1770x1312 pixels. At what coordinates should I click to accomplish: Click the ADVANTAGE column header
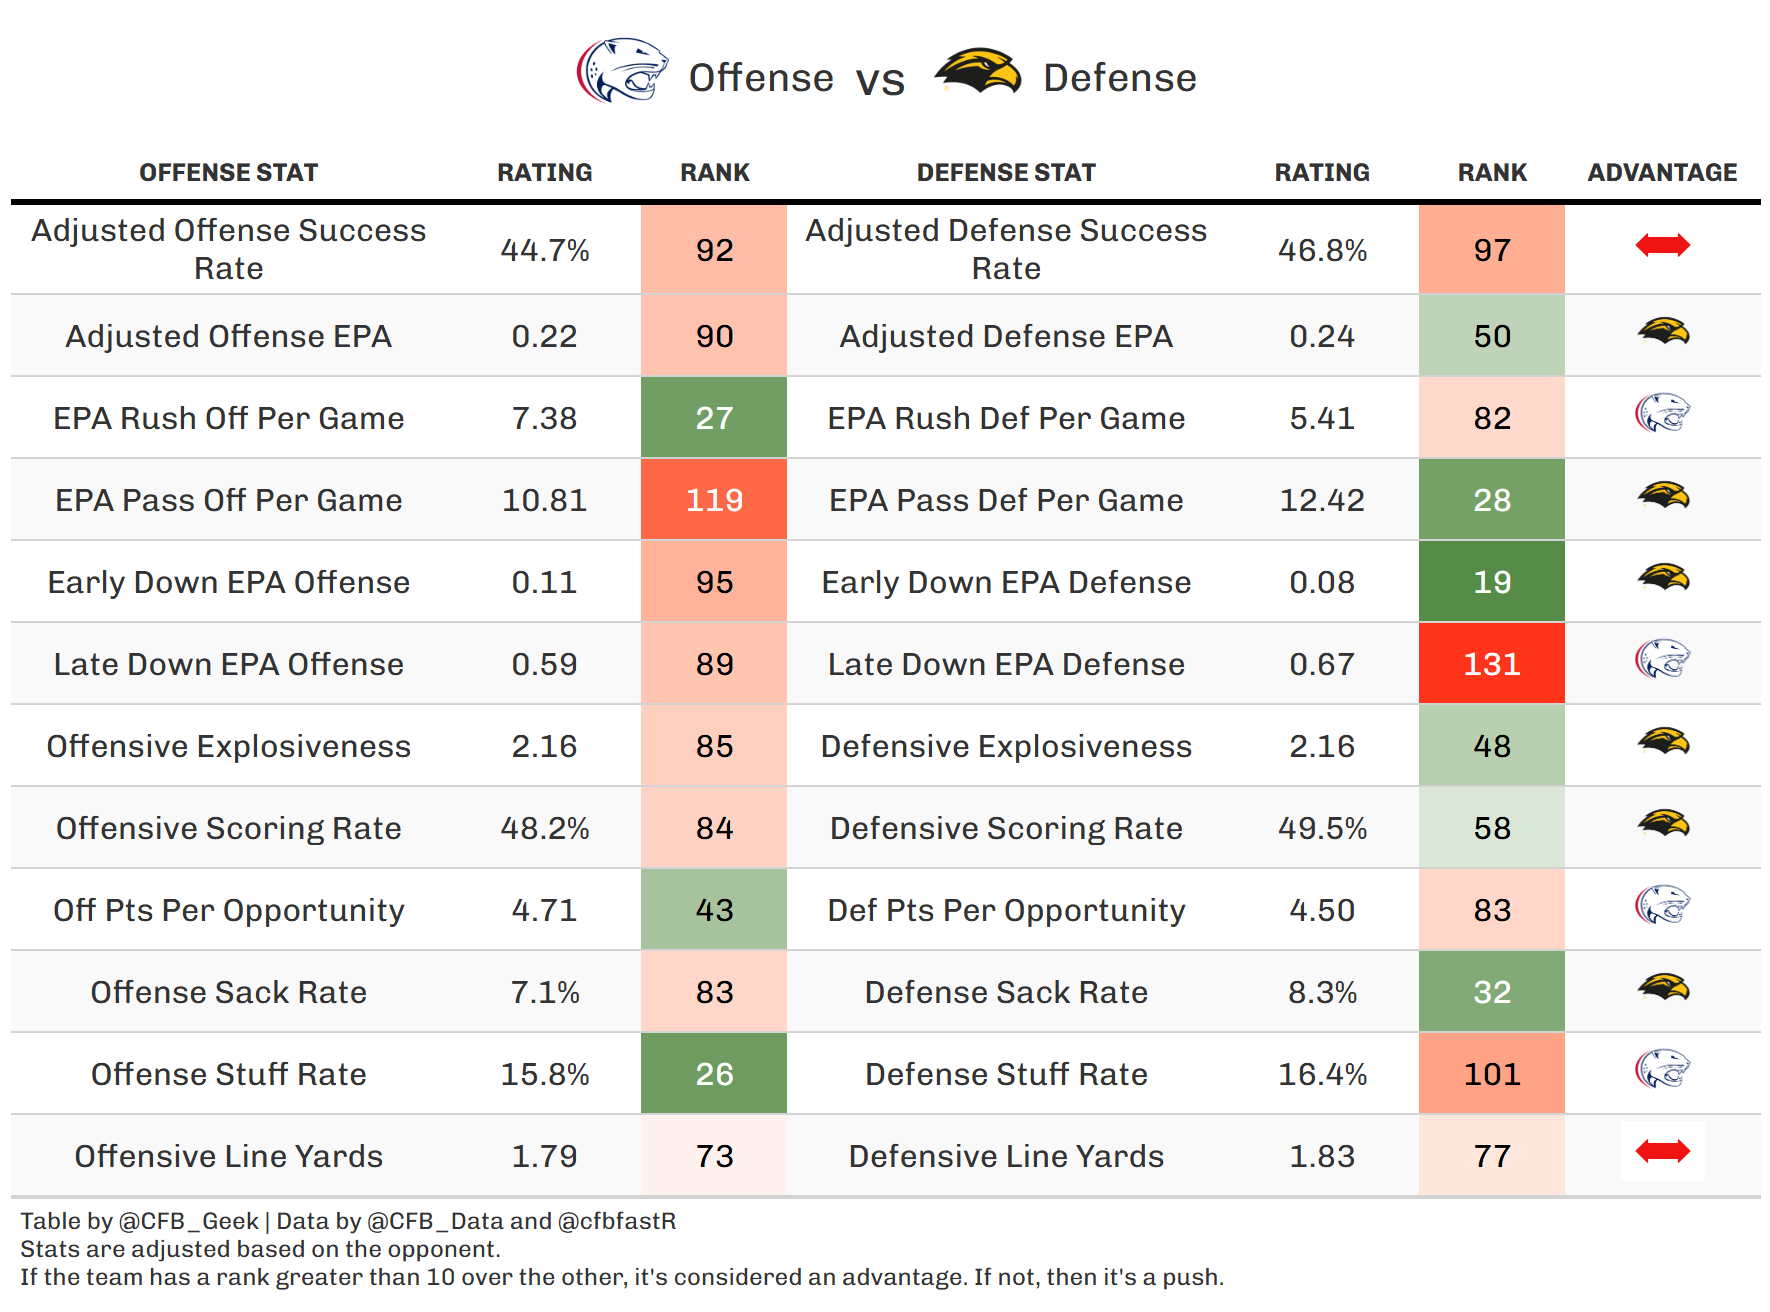click(x=1662, y=173)
